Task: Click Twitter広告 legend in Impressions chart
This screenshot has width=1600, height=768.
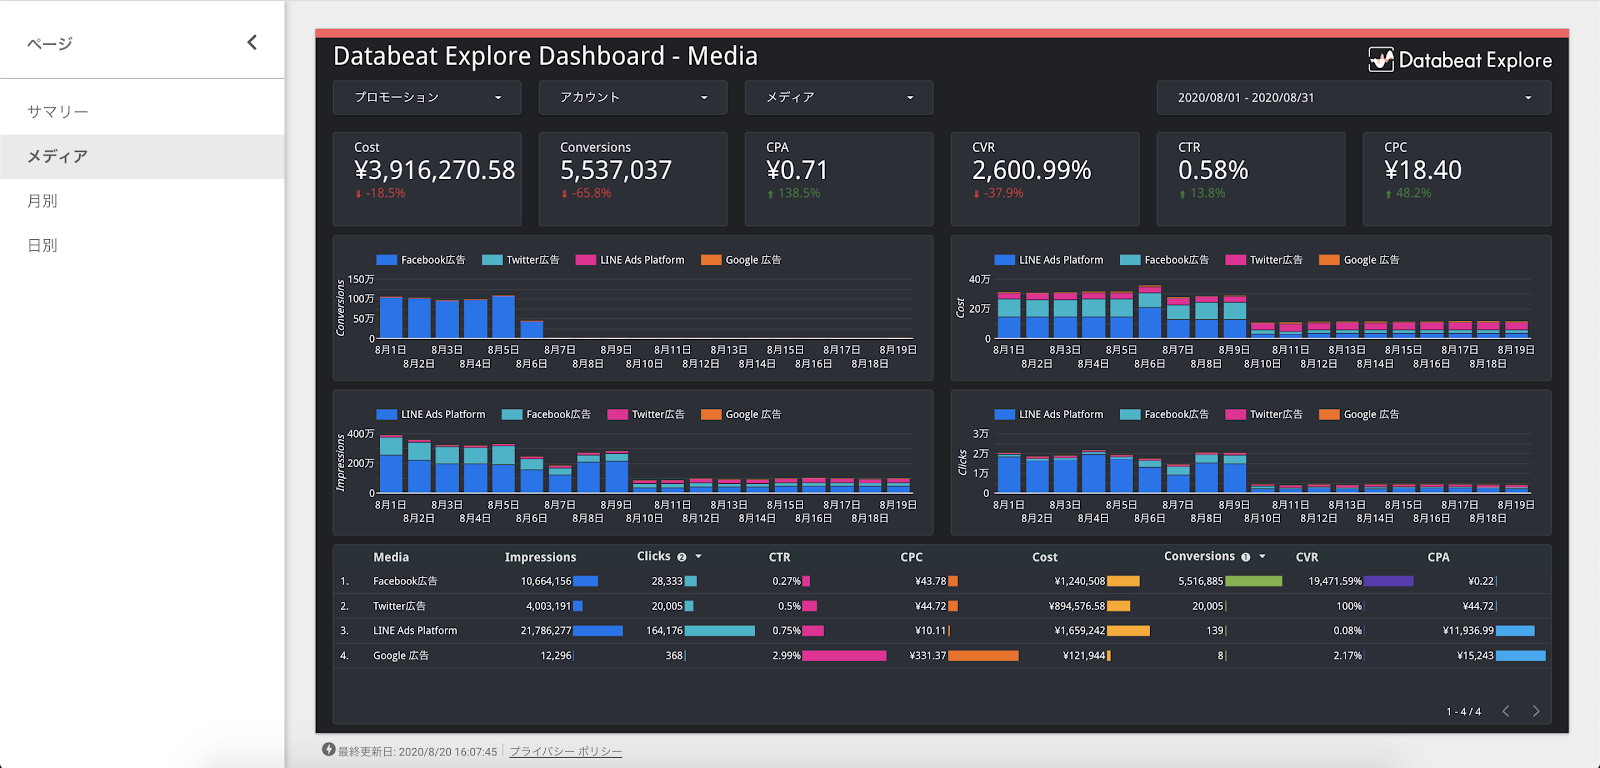Action: click(x=646, y=414)
